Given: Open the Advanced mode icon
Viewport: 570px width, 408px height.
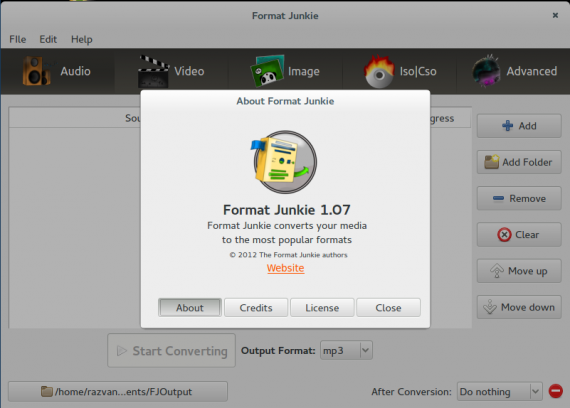Looking at the screenshot, I should (486, 71).
